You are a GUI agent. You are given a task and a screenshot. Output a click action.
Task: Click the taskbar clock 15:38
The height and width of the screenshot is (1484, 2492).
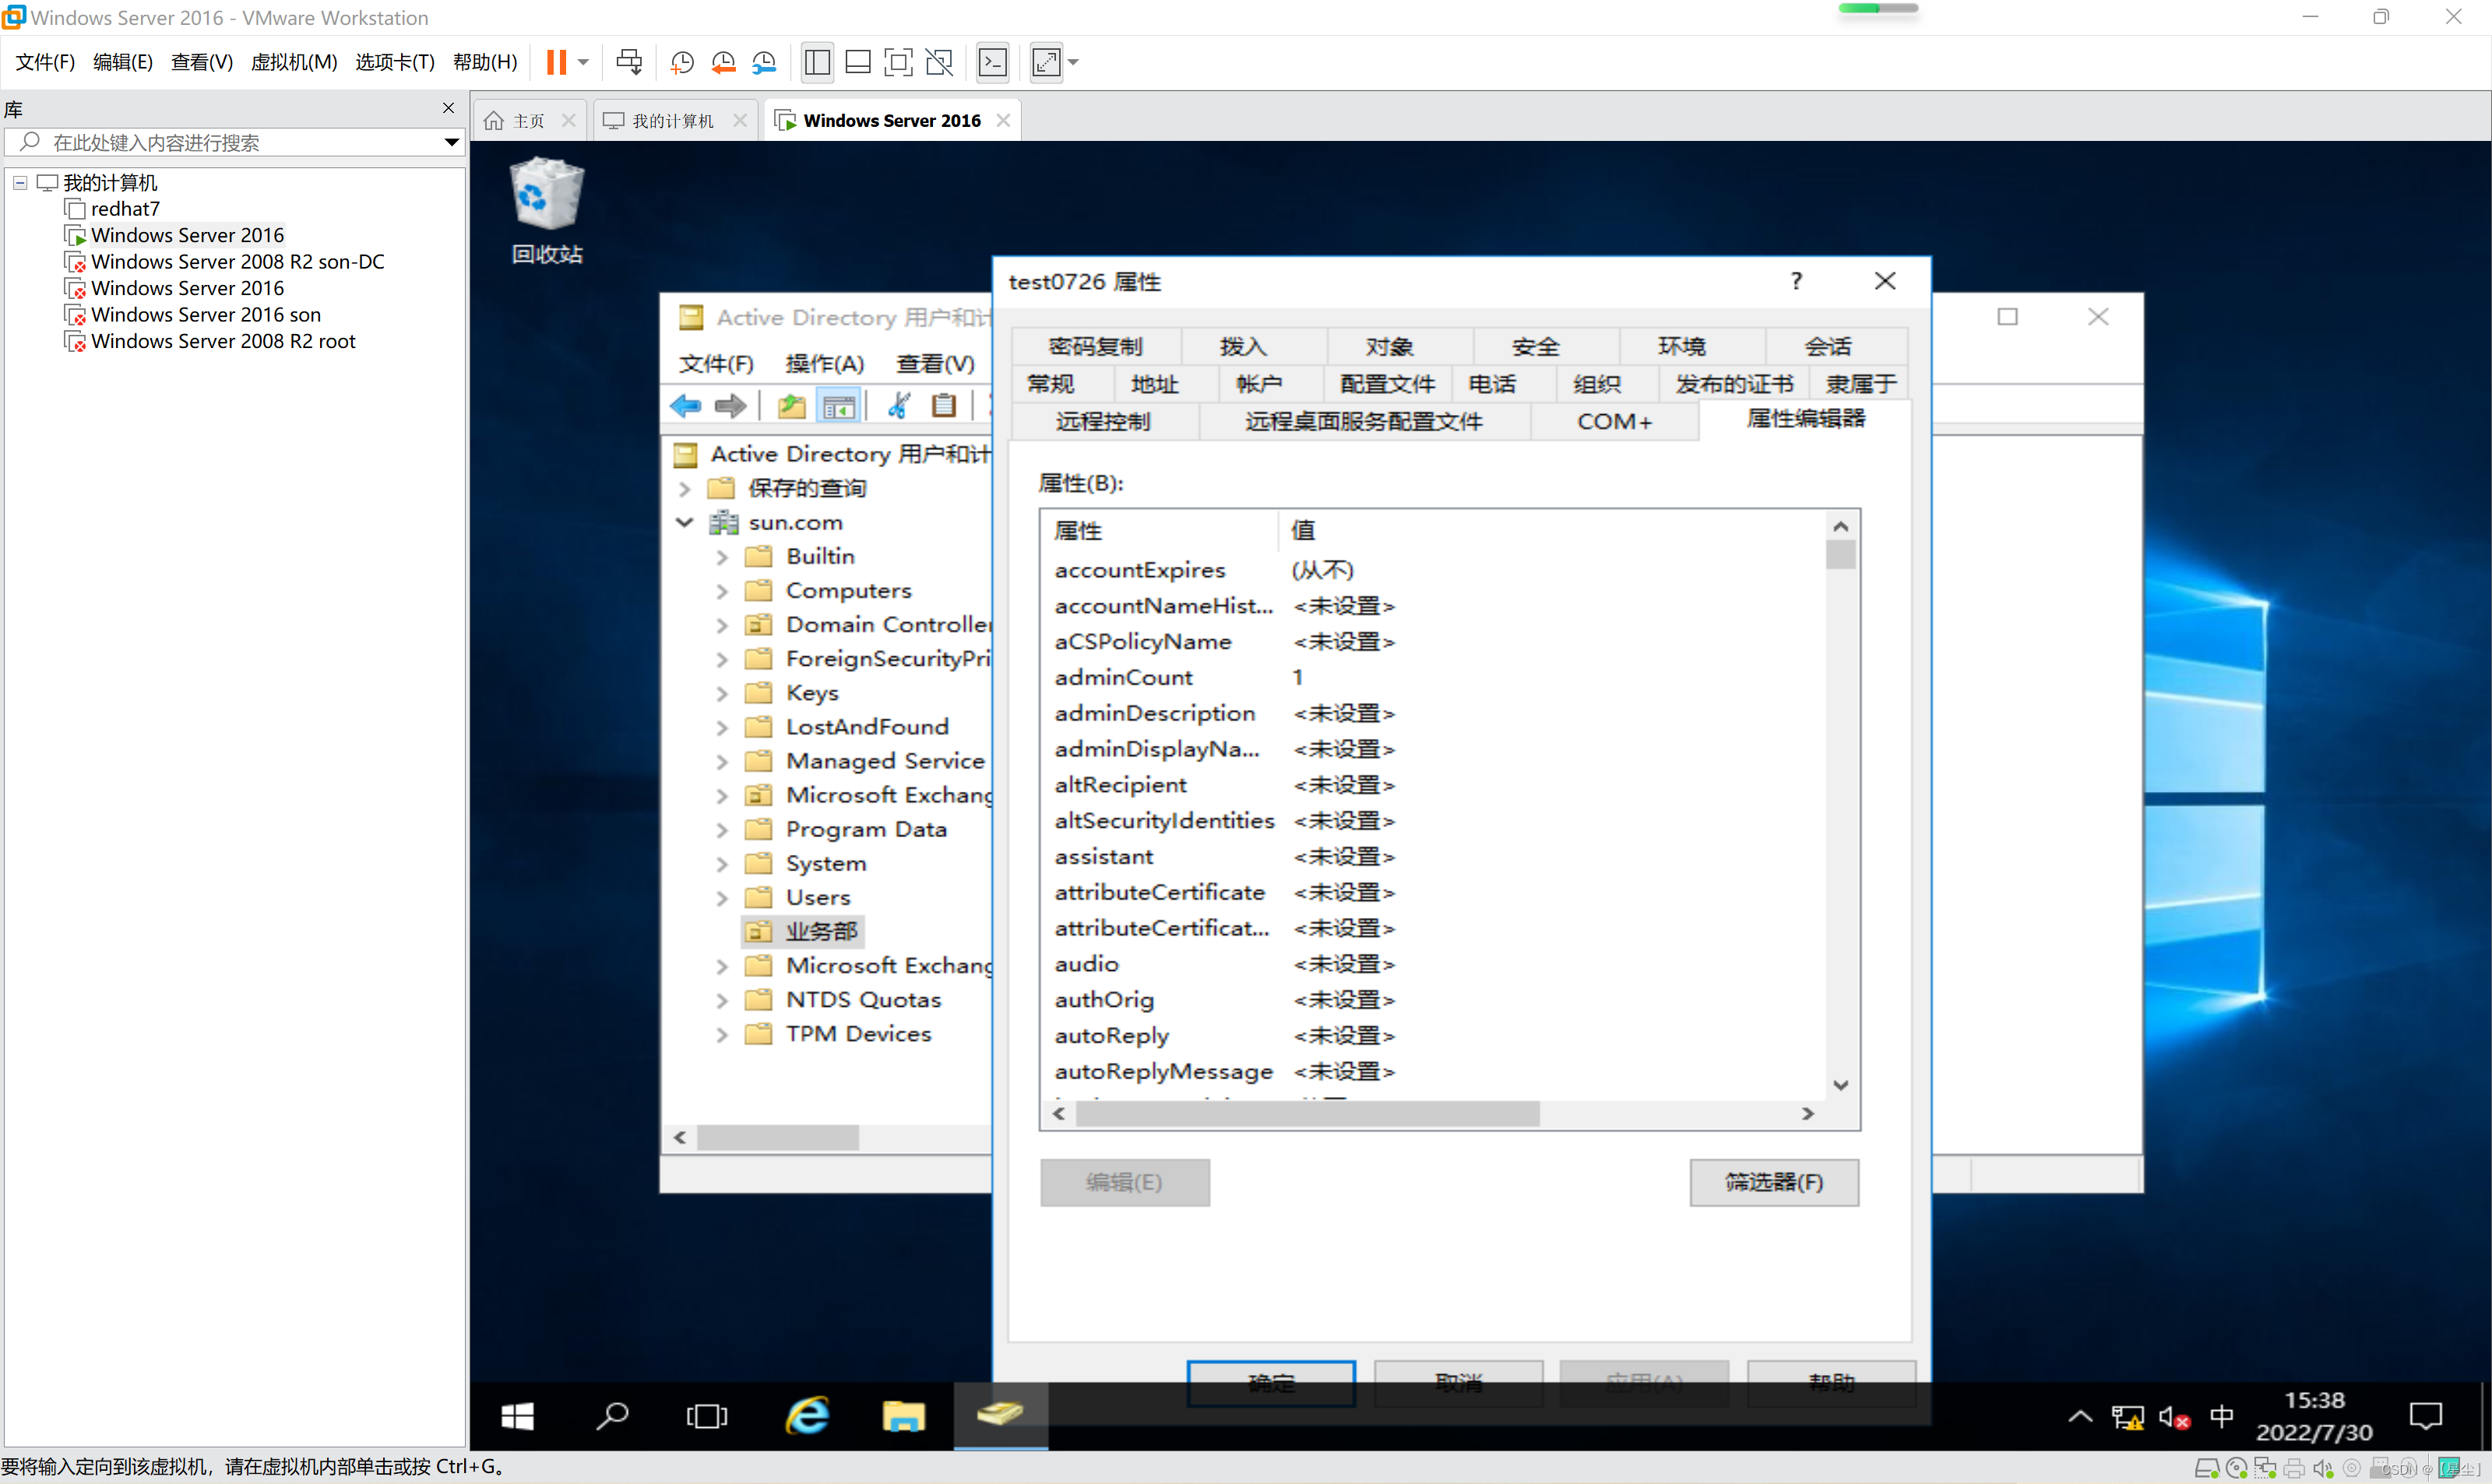click(x=2314, y=1400)
